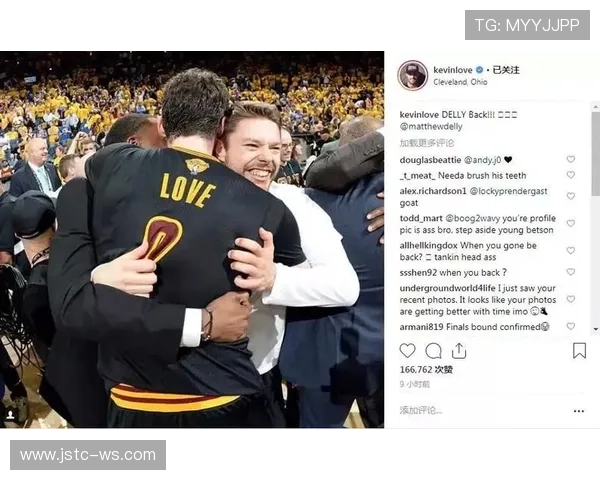The image size is (600, 480).
Task: Click the add comment input field
Action: (x=482, y=411)
